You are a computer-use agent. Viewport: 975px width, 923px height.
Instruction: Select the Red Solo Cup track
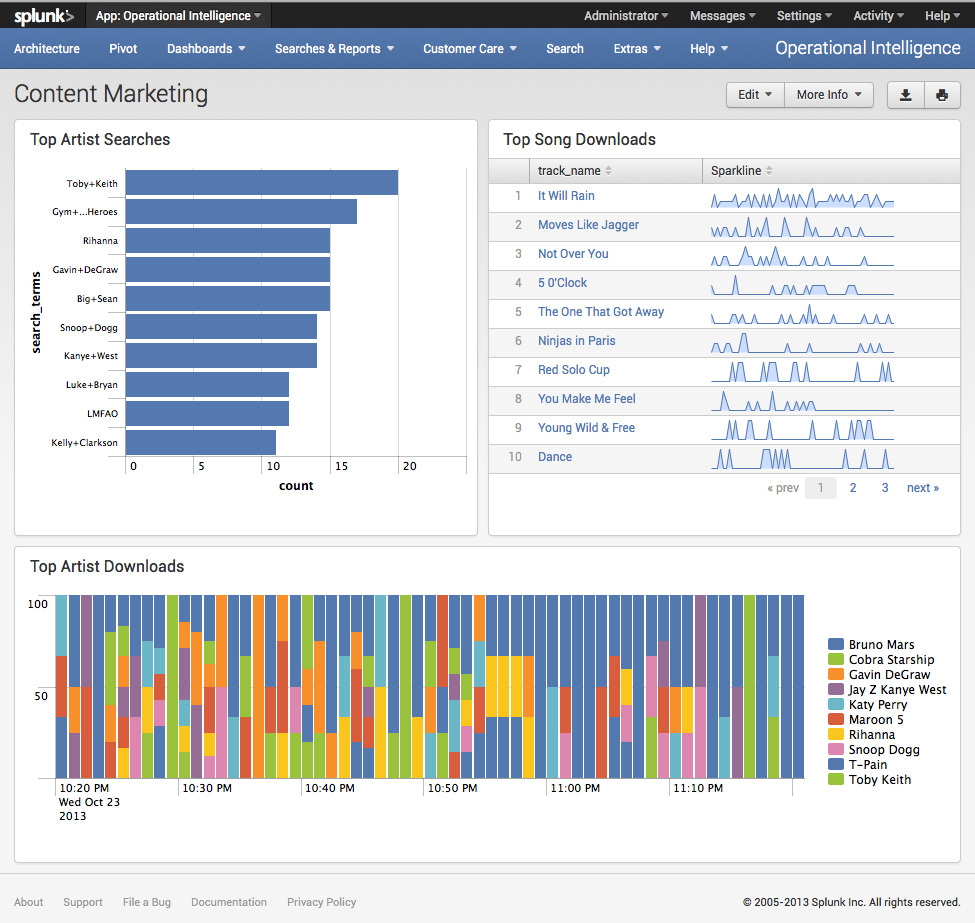click(x=573, y=370)
